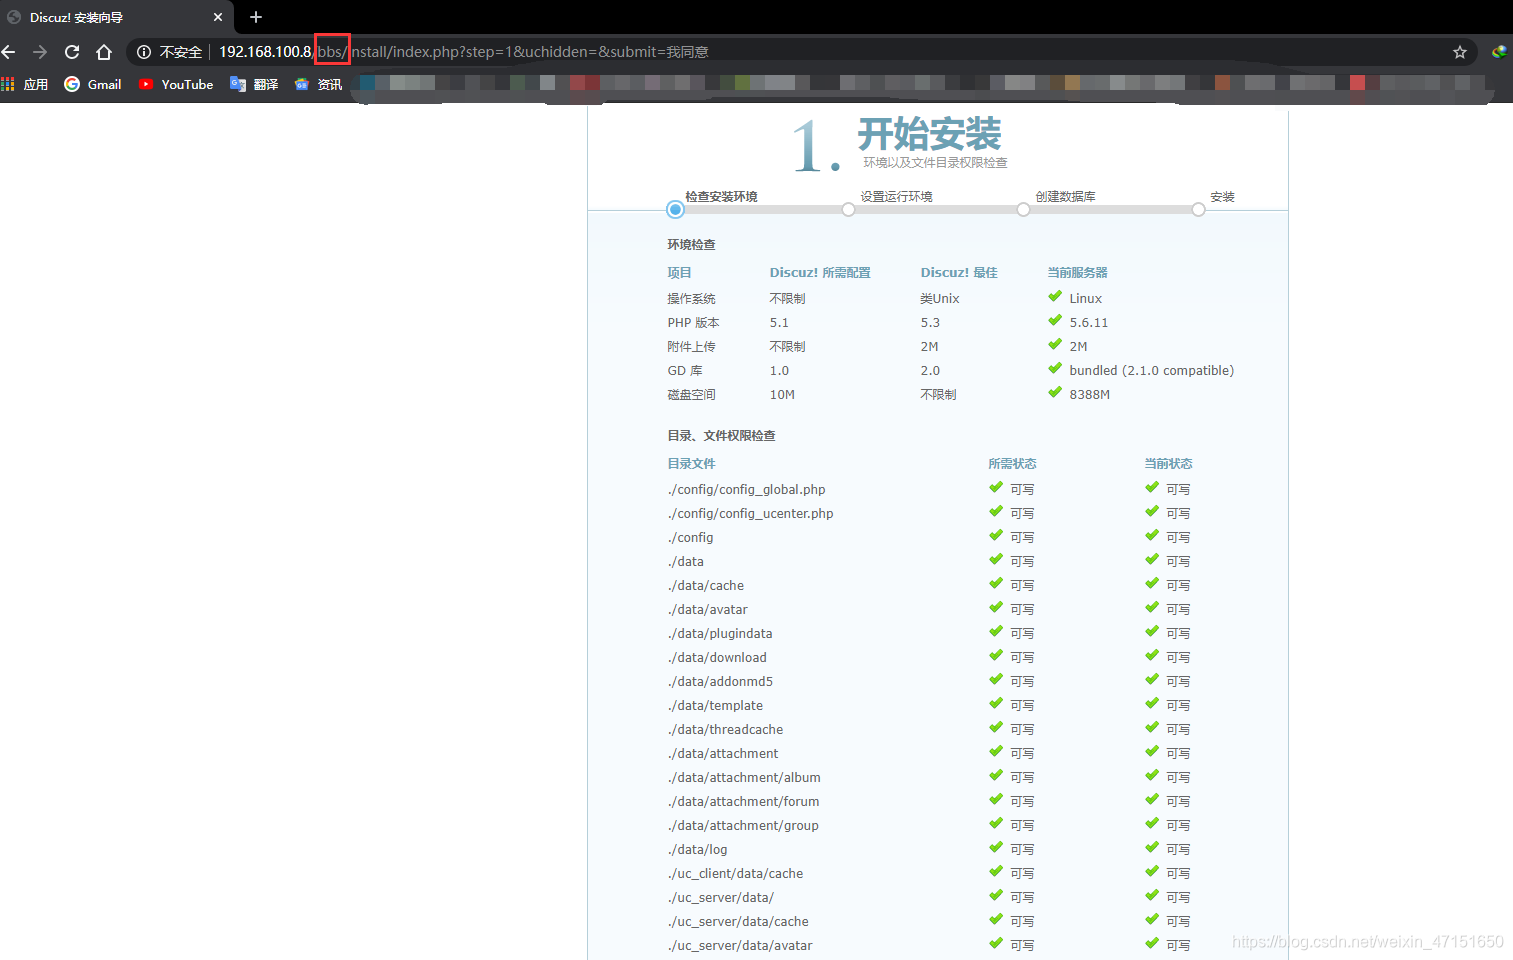Click the Linux check mark icon
The image size is (1513, 960).
coord(1055,296)
